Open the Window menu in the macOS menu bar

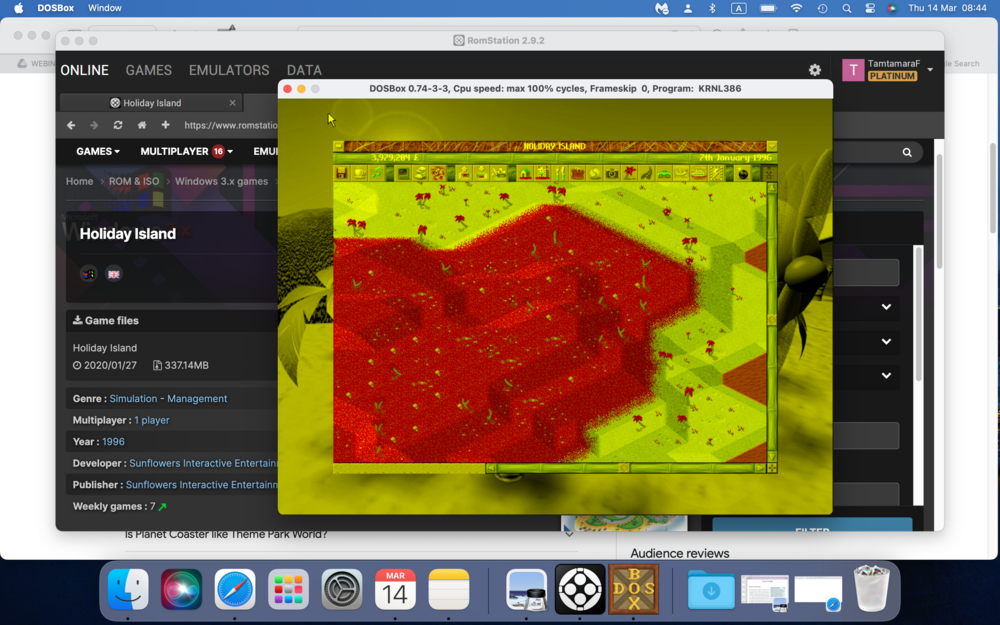(x=104, y=8)
